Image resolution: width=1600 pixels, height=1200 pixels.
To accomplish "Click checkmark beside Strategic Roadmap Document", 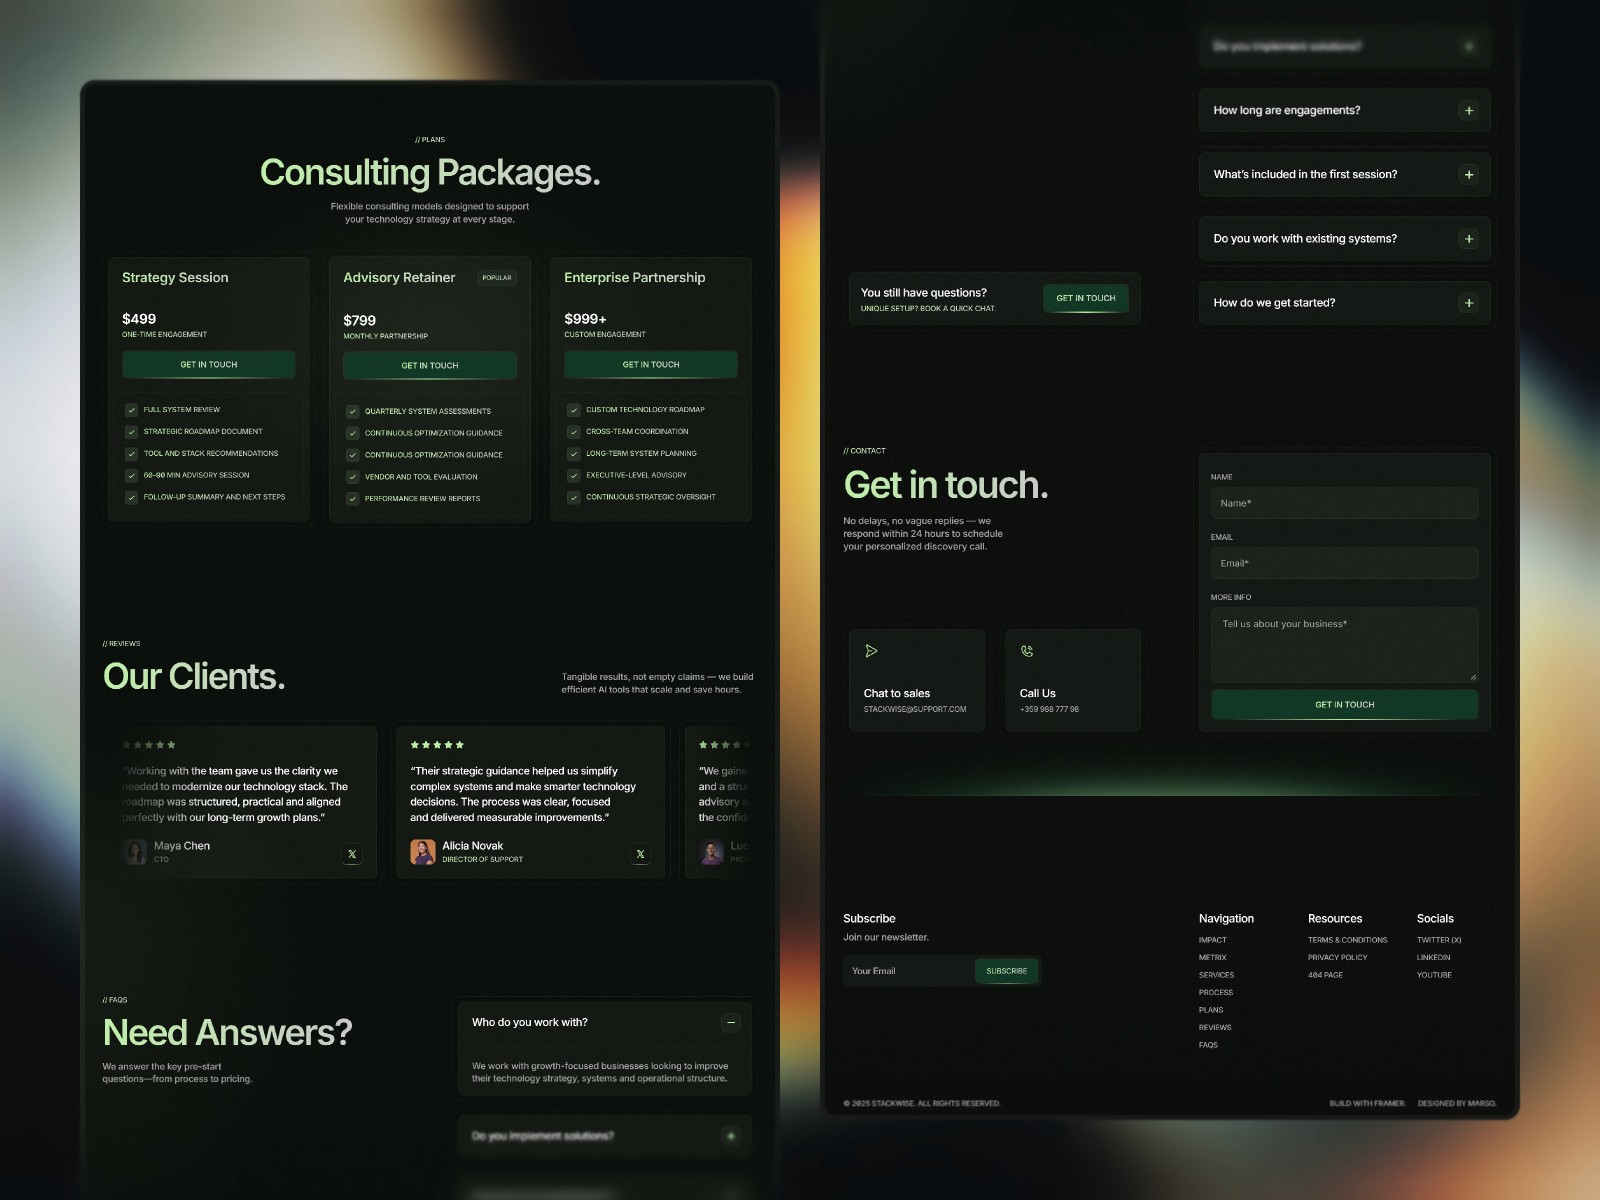I will [x=131, y=432].
